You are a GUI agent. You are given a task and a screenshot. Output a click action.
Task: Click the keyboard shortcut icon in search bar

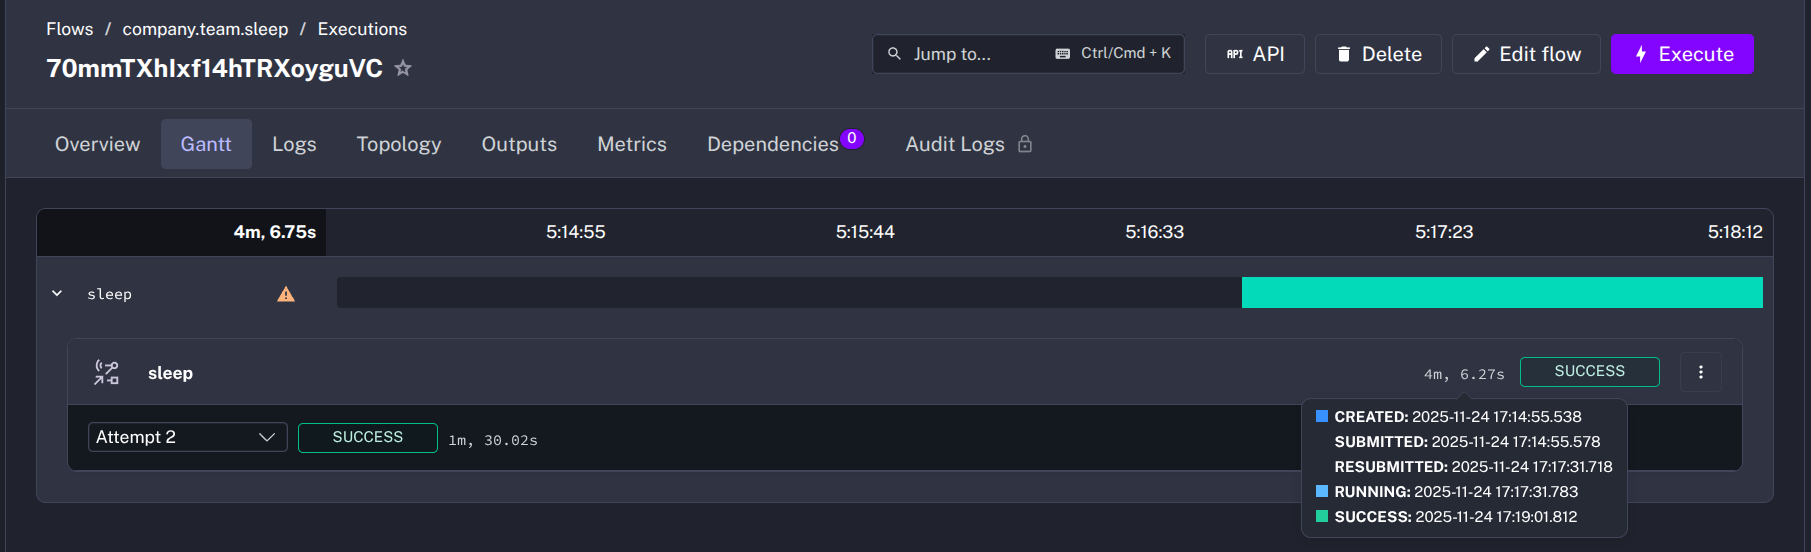(1062, 54)
